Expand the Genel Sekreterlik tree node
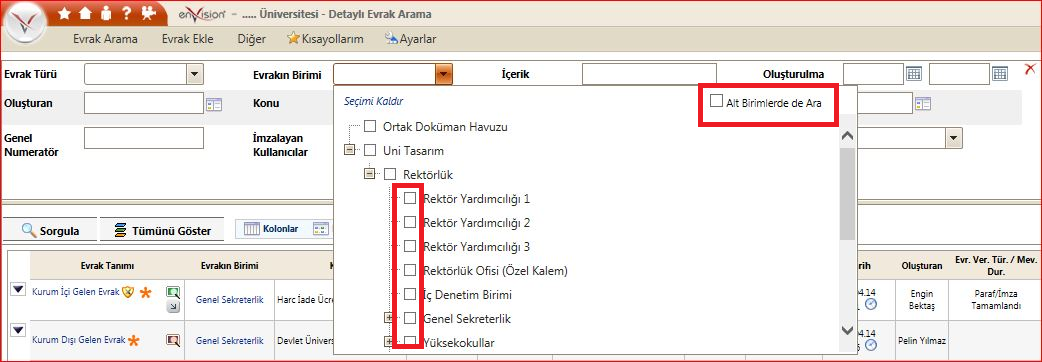 point(389,317)
